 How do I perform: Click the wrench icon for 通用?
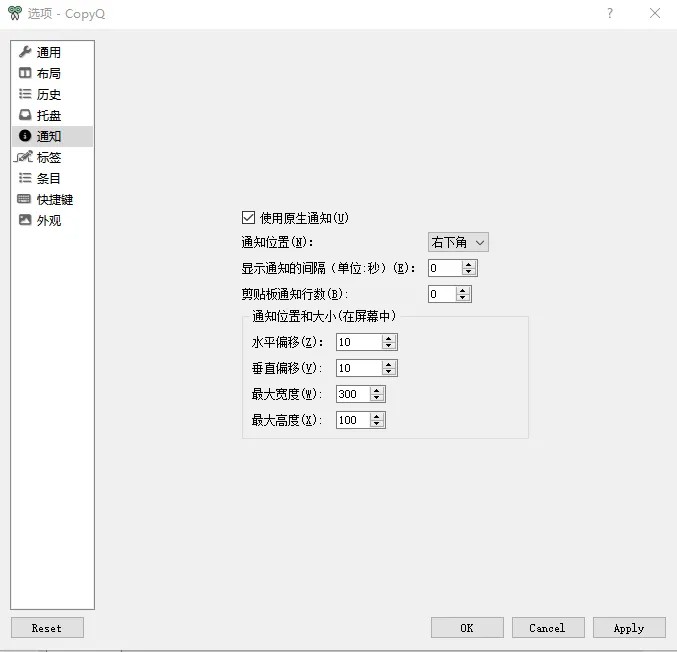(x=25, y=52)
